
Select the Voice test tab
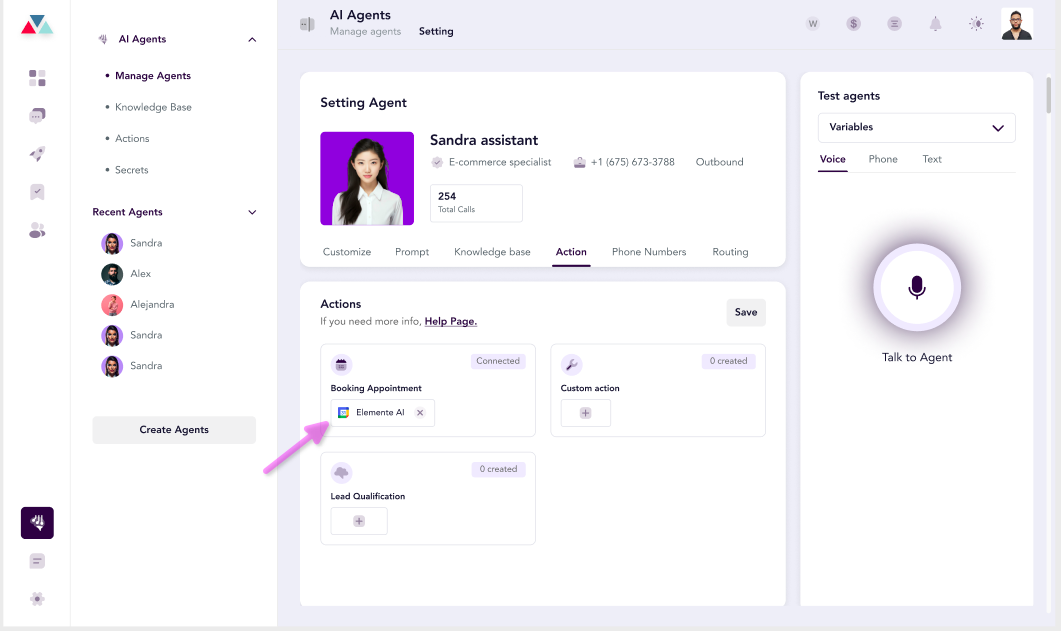point(832,159)
